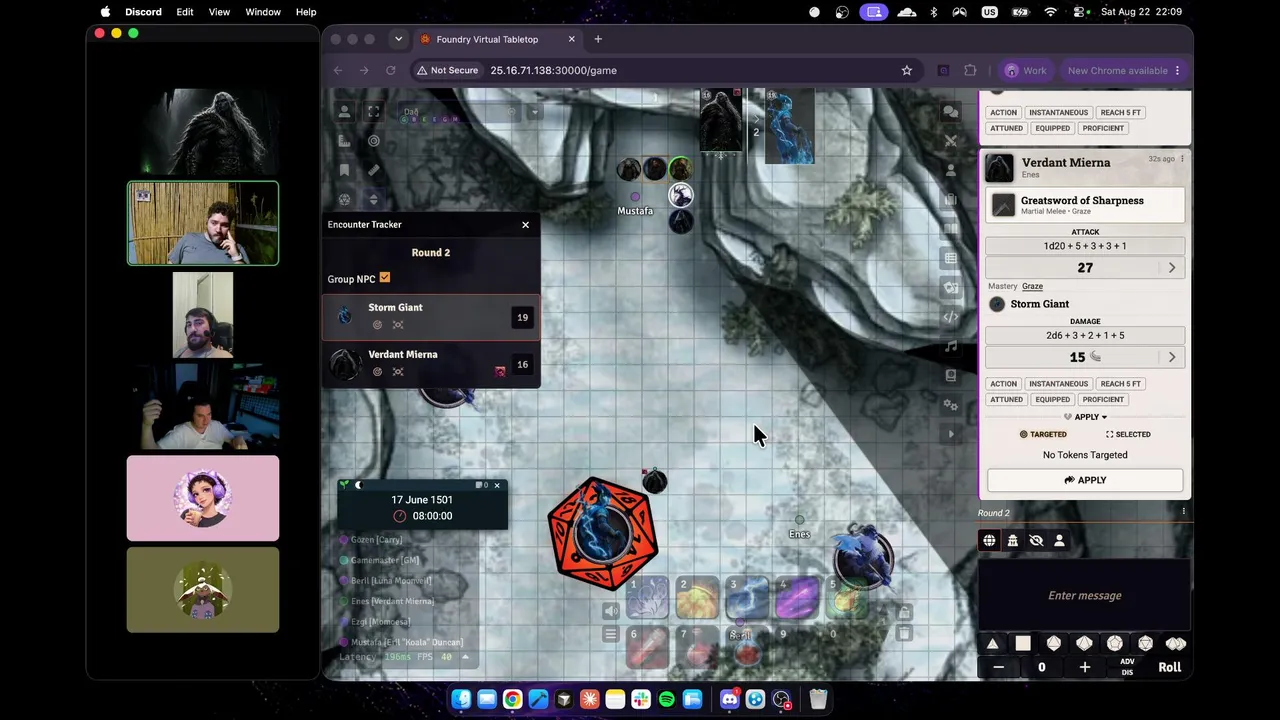Set chat roll mode to public globe
This screenshot has height=720, width=1280.
(x=989, y=541)
